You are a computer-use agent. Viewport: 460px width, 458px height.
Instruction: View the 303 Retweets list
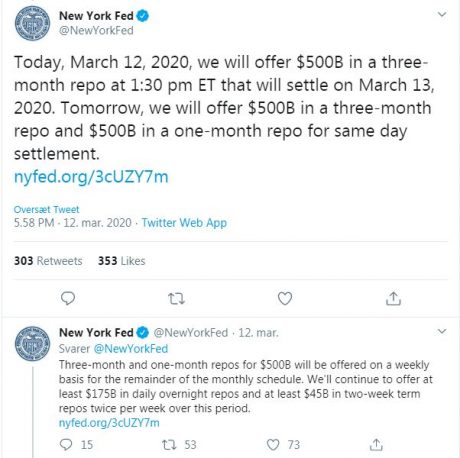coord(48,261)
